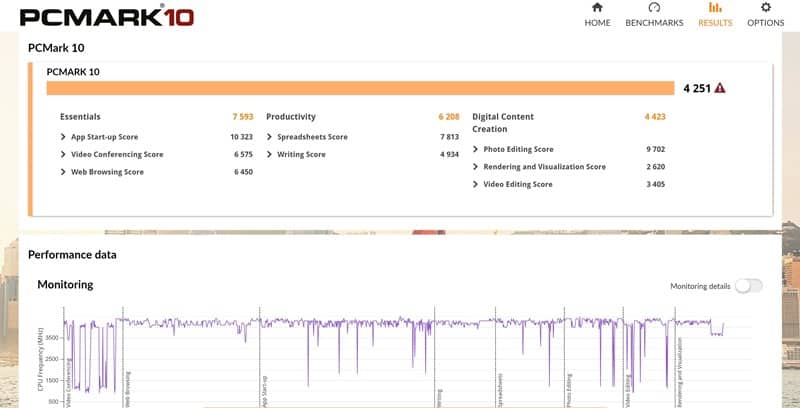Switch to the BENCHMARKS tab label
800x408 pixels.
click(x=654, y=23)
